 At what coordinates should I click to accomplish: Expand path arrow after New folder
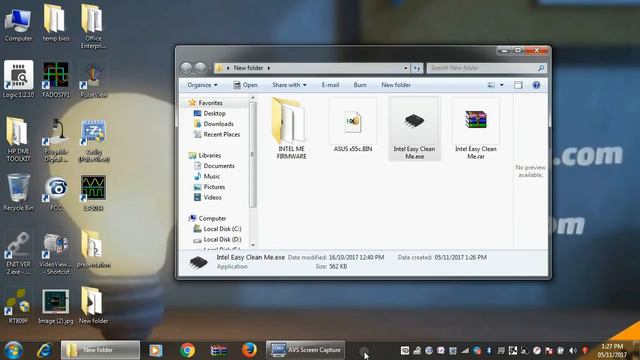point(269,68)
